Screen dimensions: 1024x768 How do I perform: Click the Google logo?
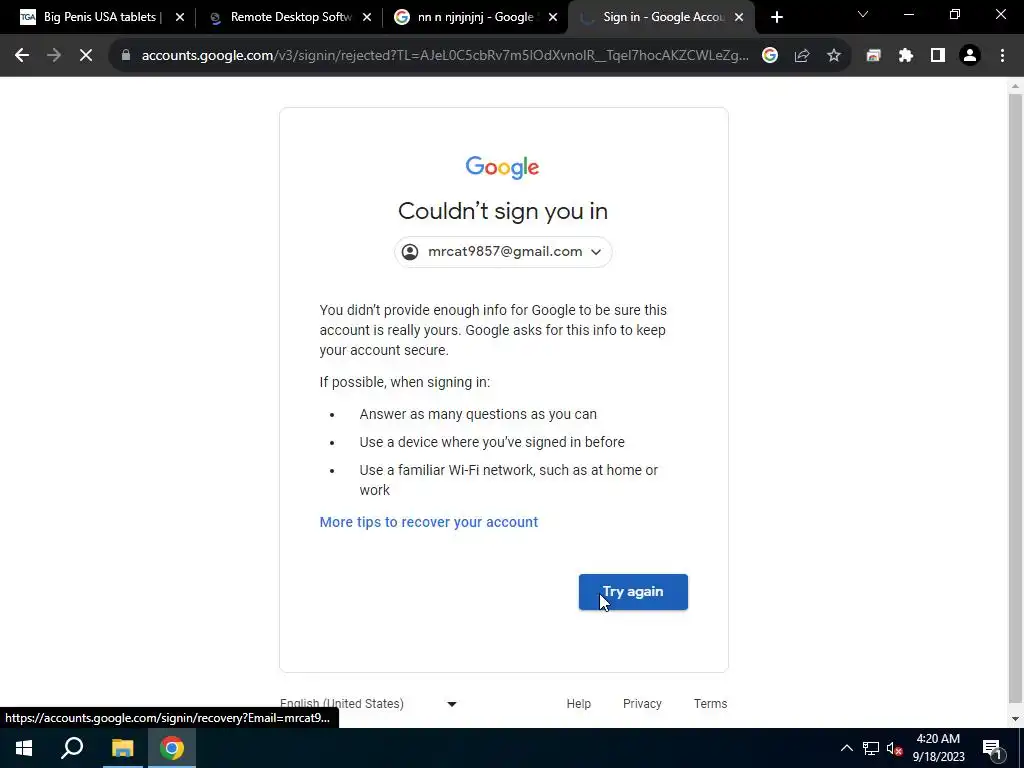click(502, 168)
